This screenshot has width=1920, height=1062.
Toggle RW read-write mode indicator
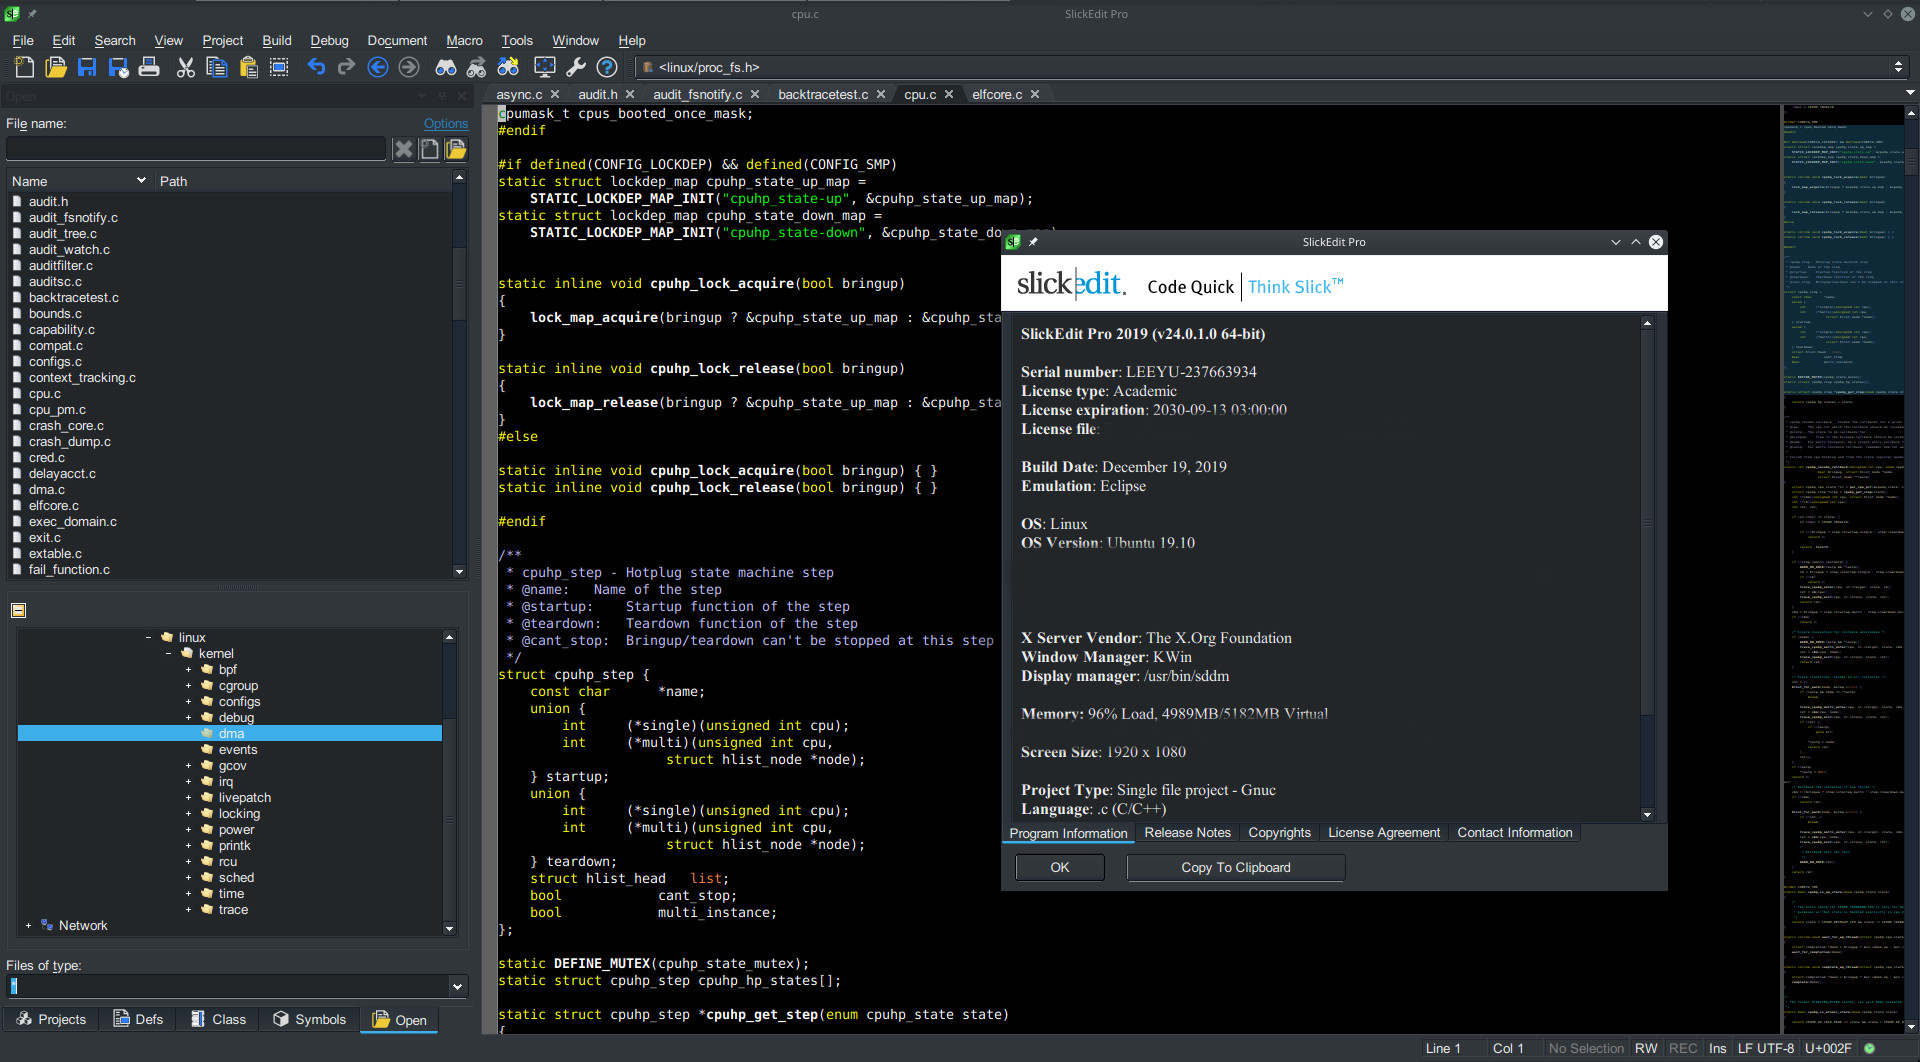pos(1646,1048)
